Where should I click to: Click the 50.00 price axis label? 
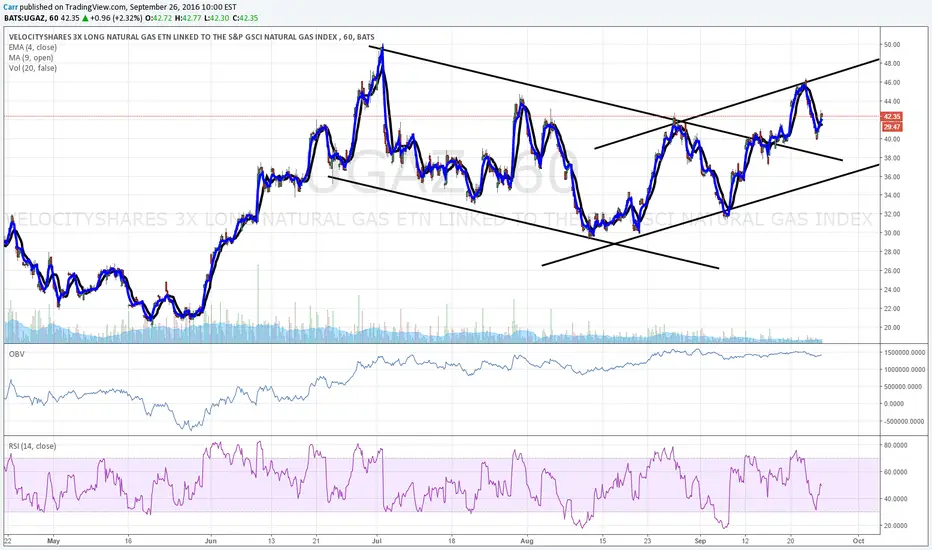[x=892, y=45]
